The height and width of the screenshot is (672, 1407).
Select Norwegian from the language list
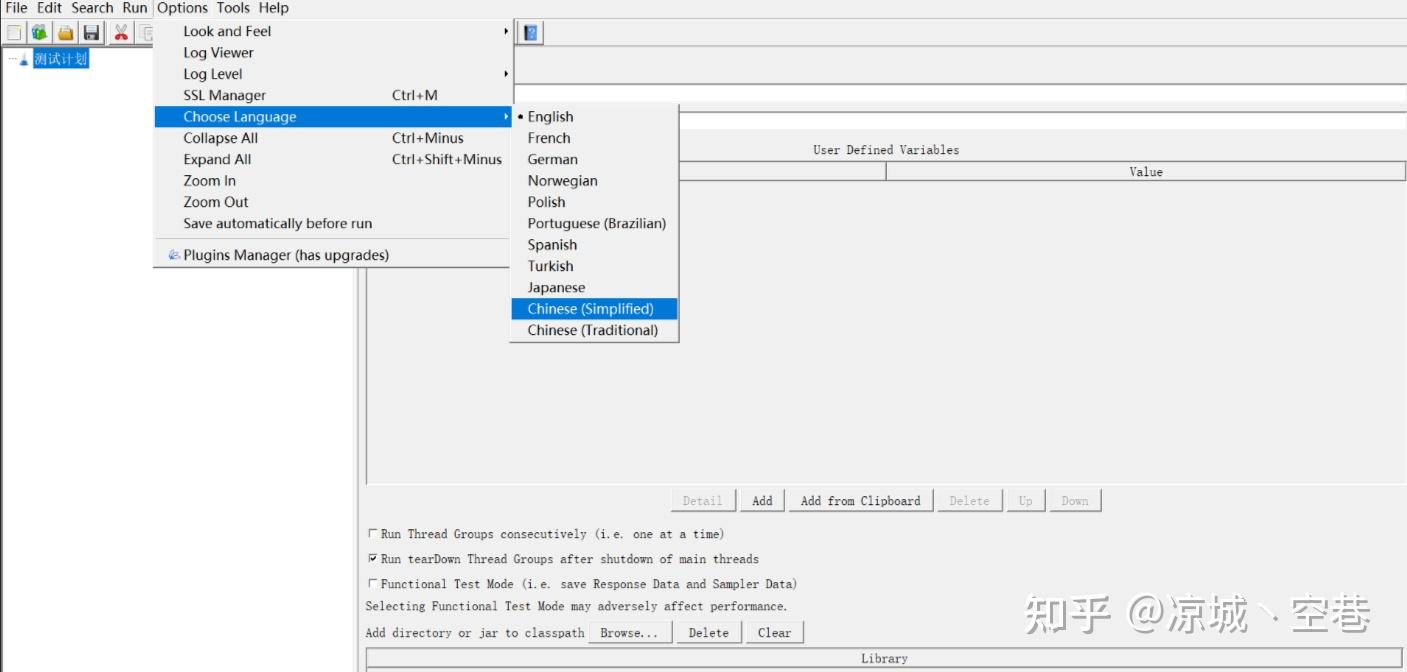point(594,181)
